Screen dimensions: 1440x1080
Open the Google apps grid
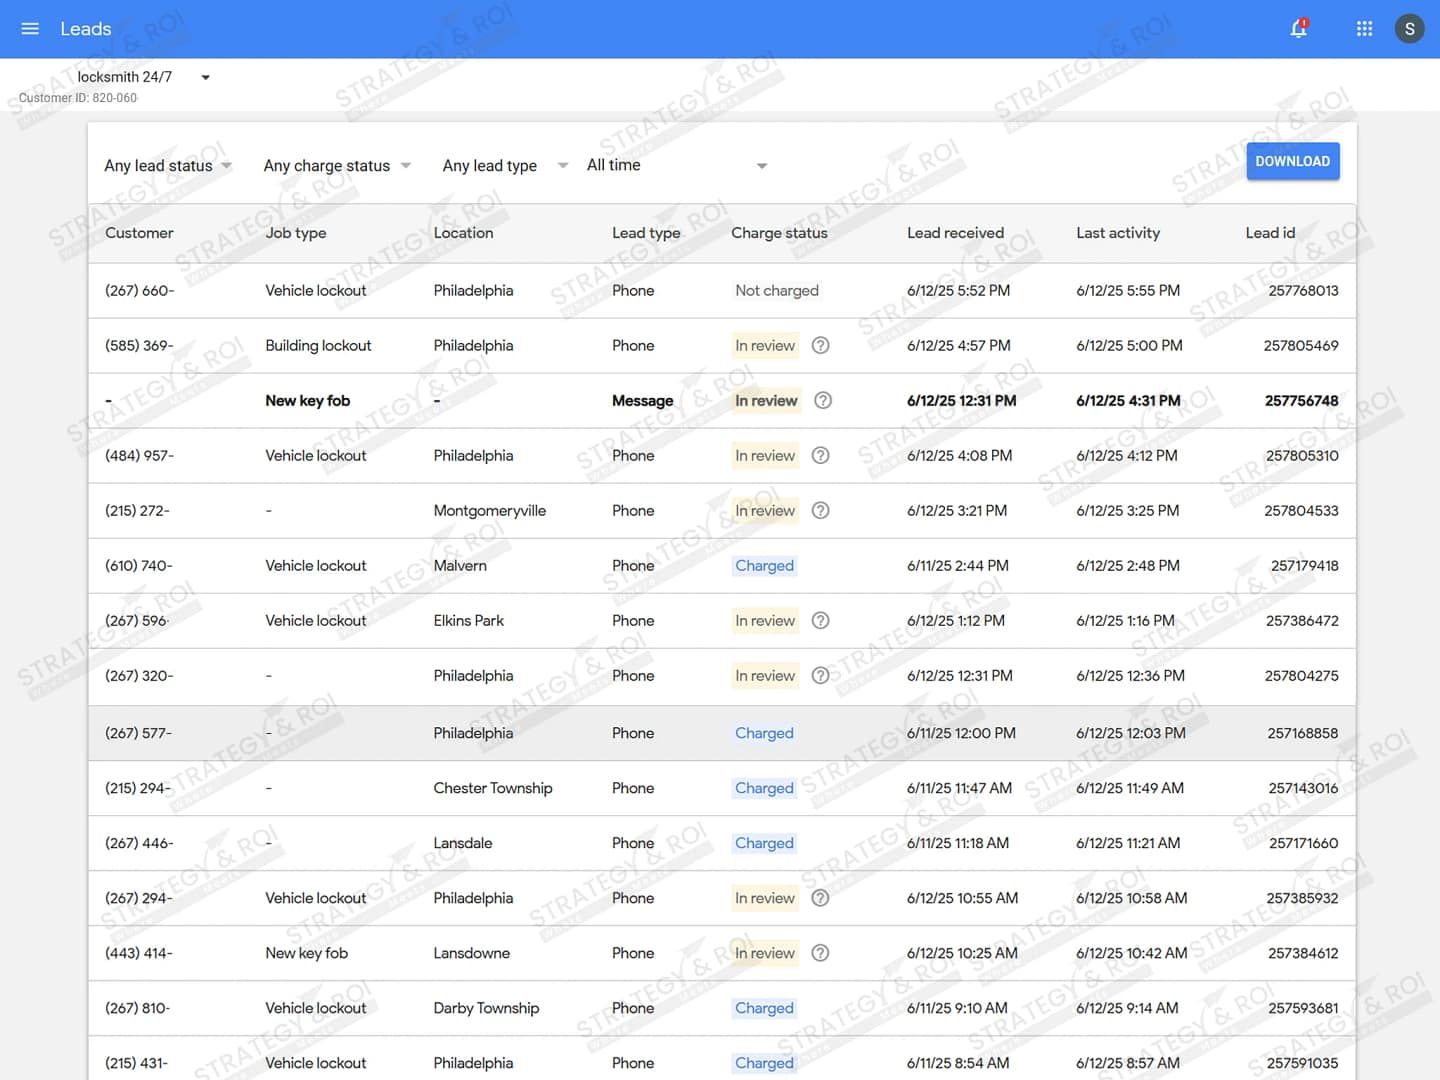[x=1364, y=29]
